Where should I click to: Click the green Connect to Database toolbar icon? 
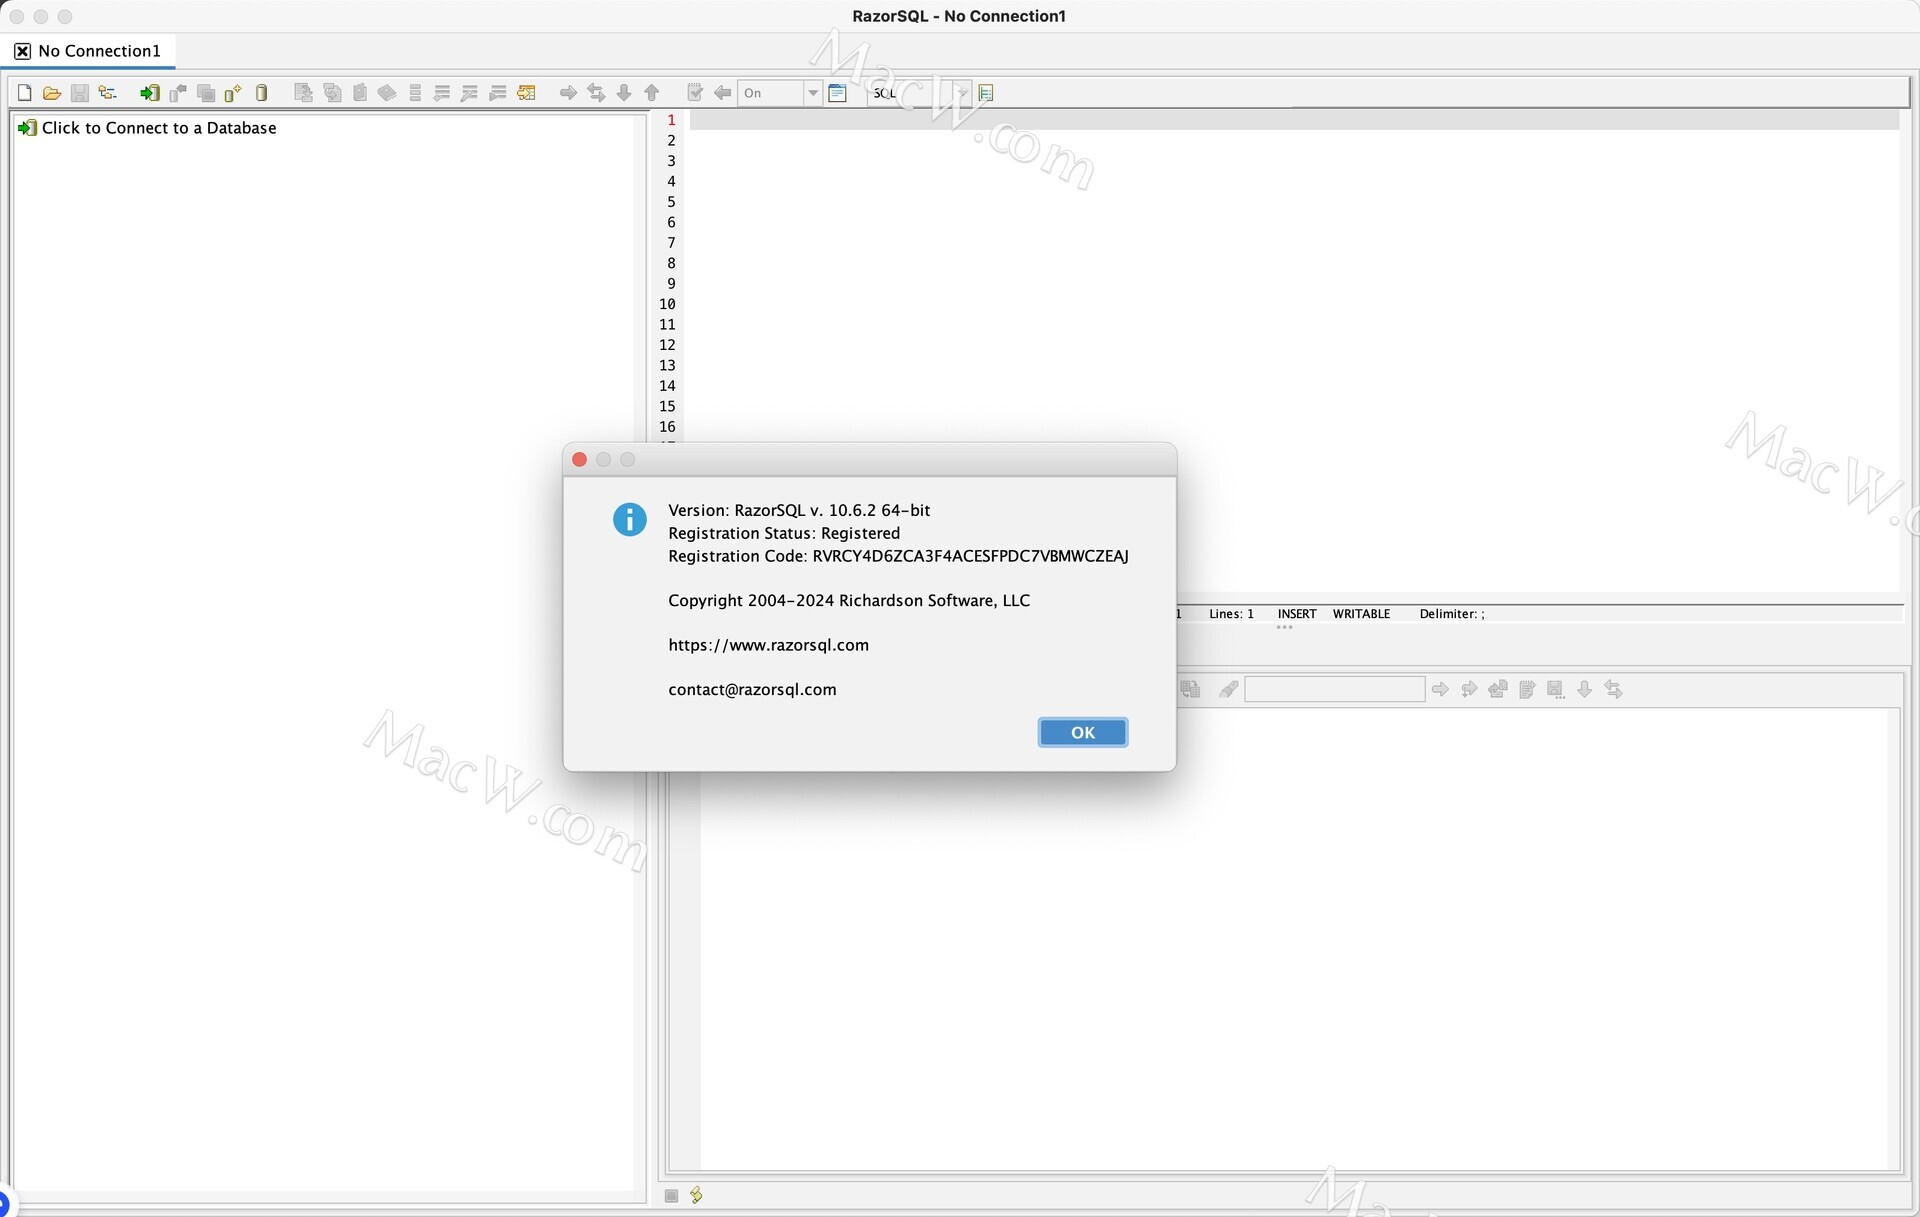pyautogui.click(x=149, y=93)
